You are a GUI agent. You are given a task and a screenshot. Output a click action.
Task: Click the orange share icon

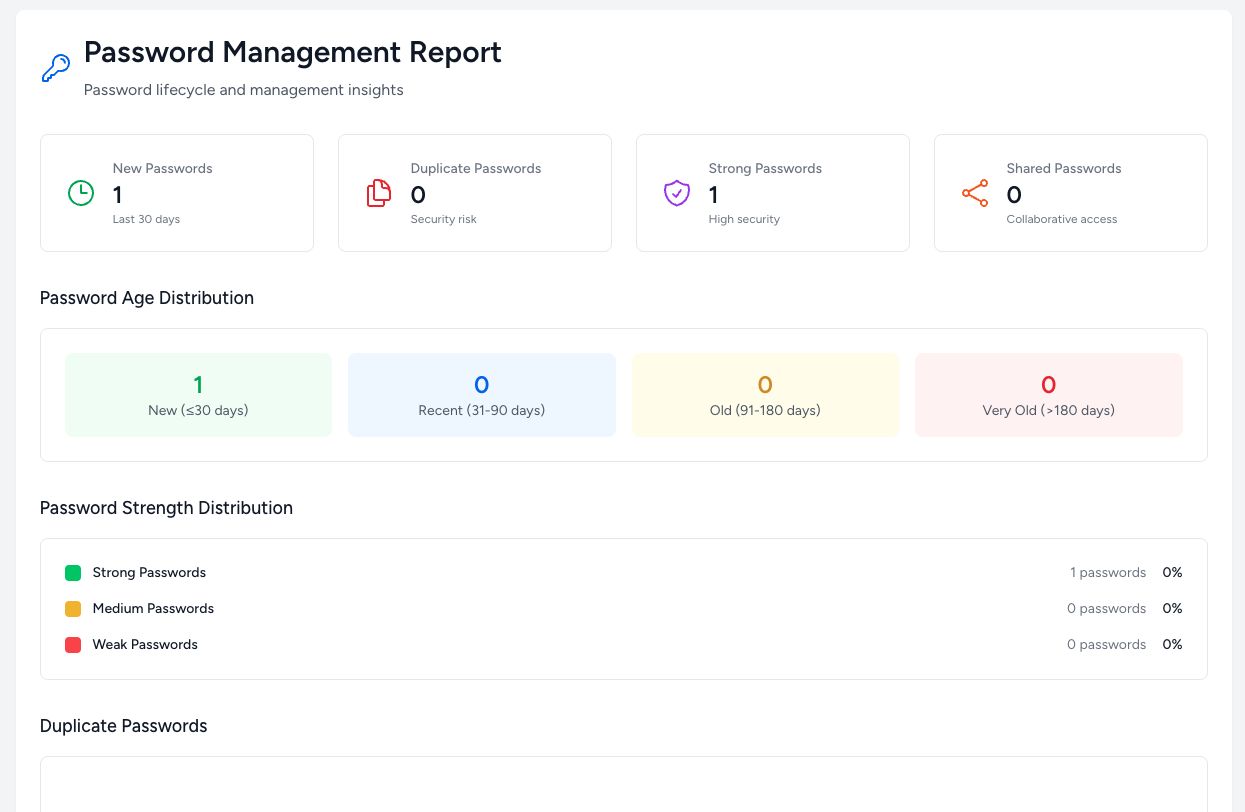[x=975, y=193]
